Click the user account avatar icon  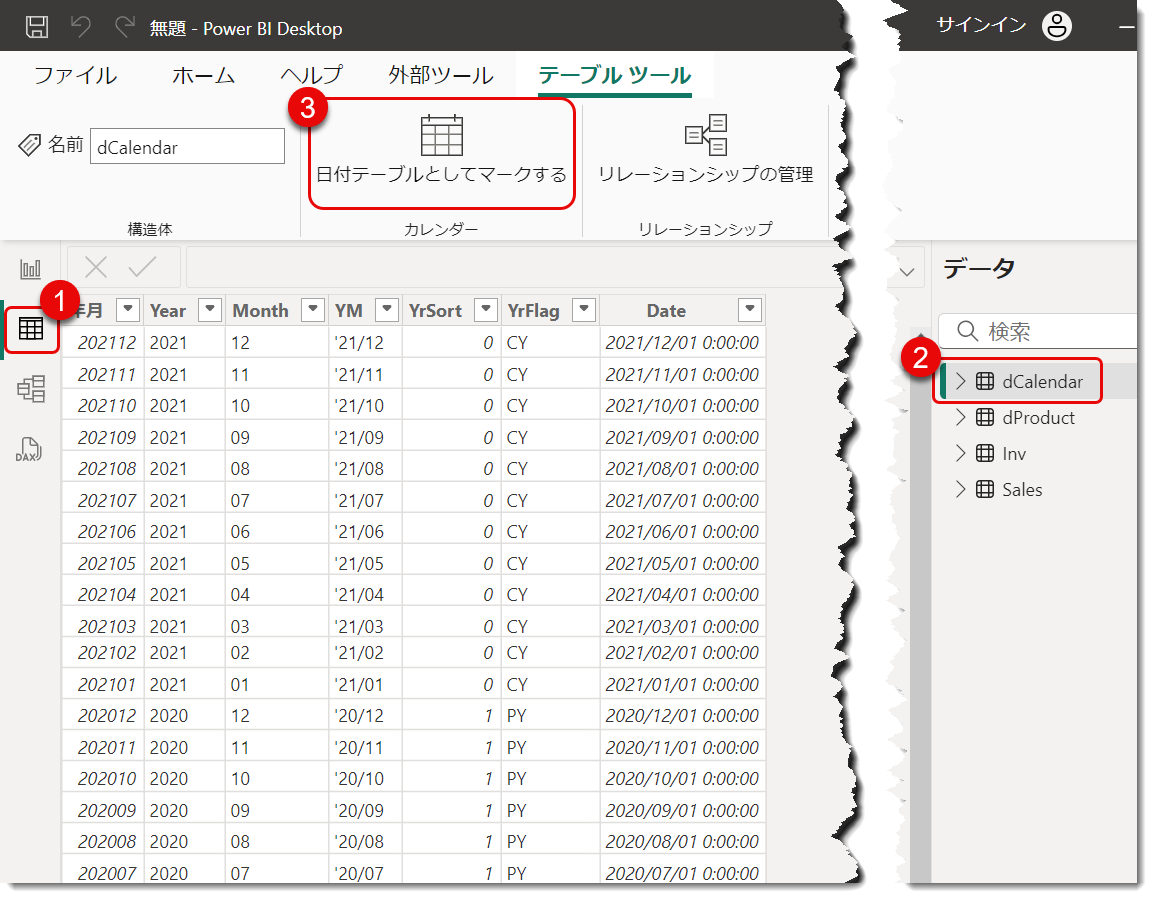[x=1056, y=26]
